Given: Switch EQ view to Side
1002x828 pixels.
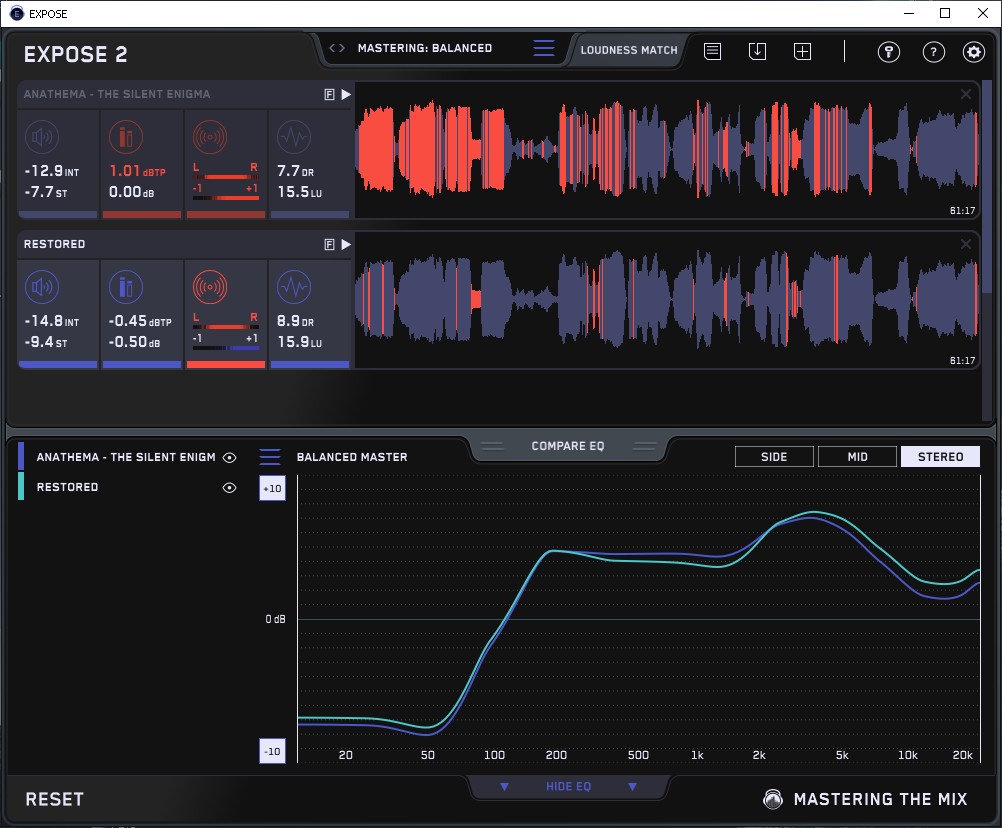Looking at the screenshot, I should click(x=774, y=457).
